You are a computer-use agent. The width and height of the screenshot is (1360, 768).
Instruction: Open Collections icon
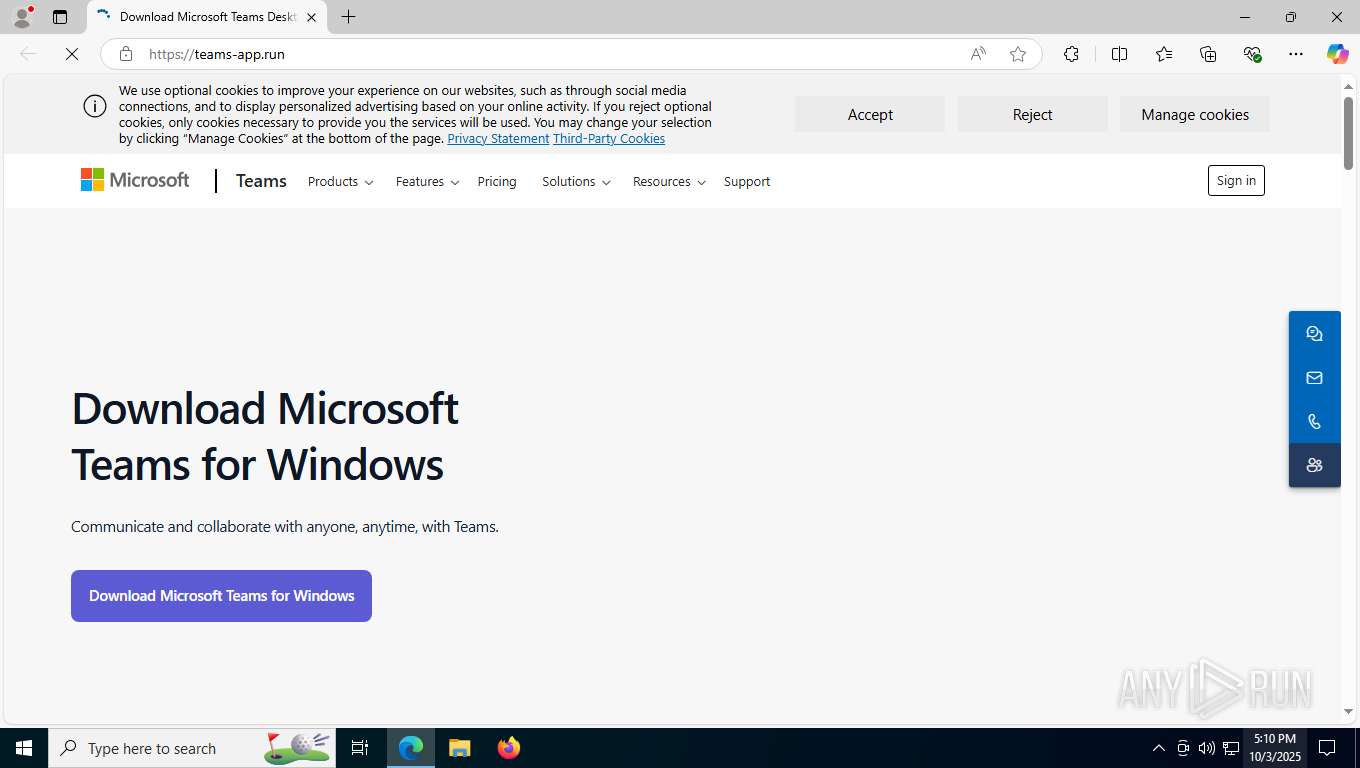pos(1208,54)
